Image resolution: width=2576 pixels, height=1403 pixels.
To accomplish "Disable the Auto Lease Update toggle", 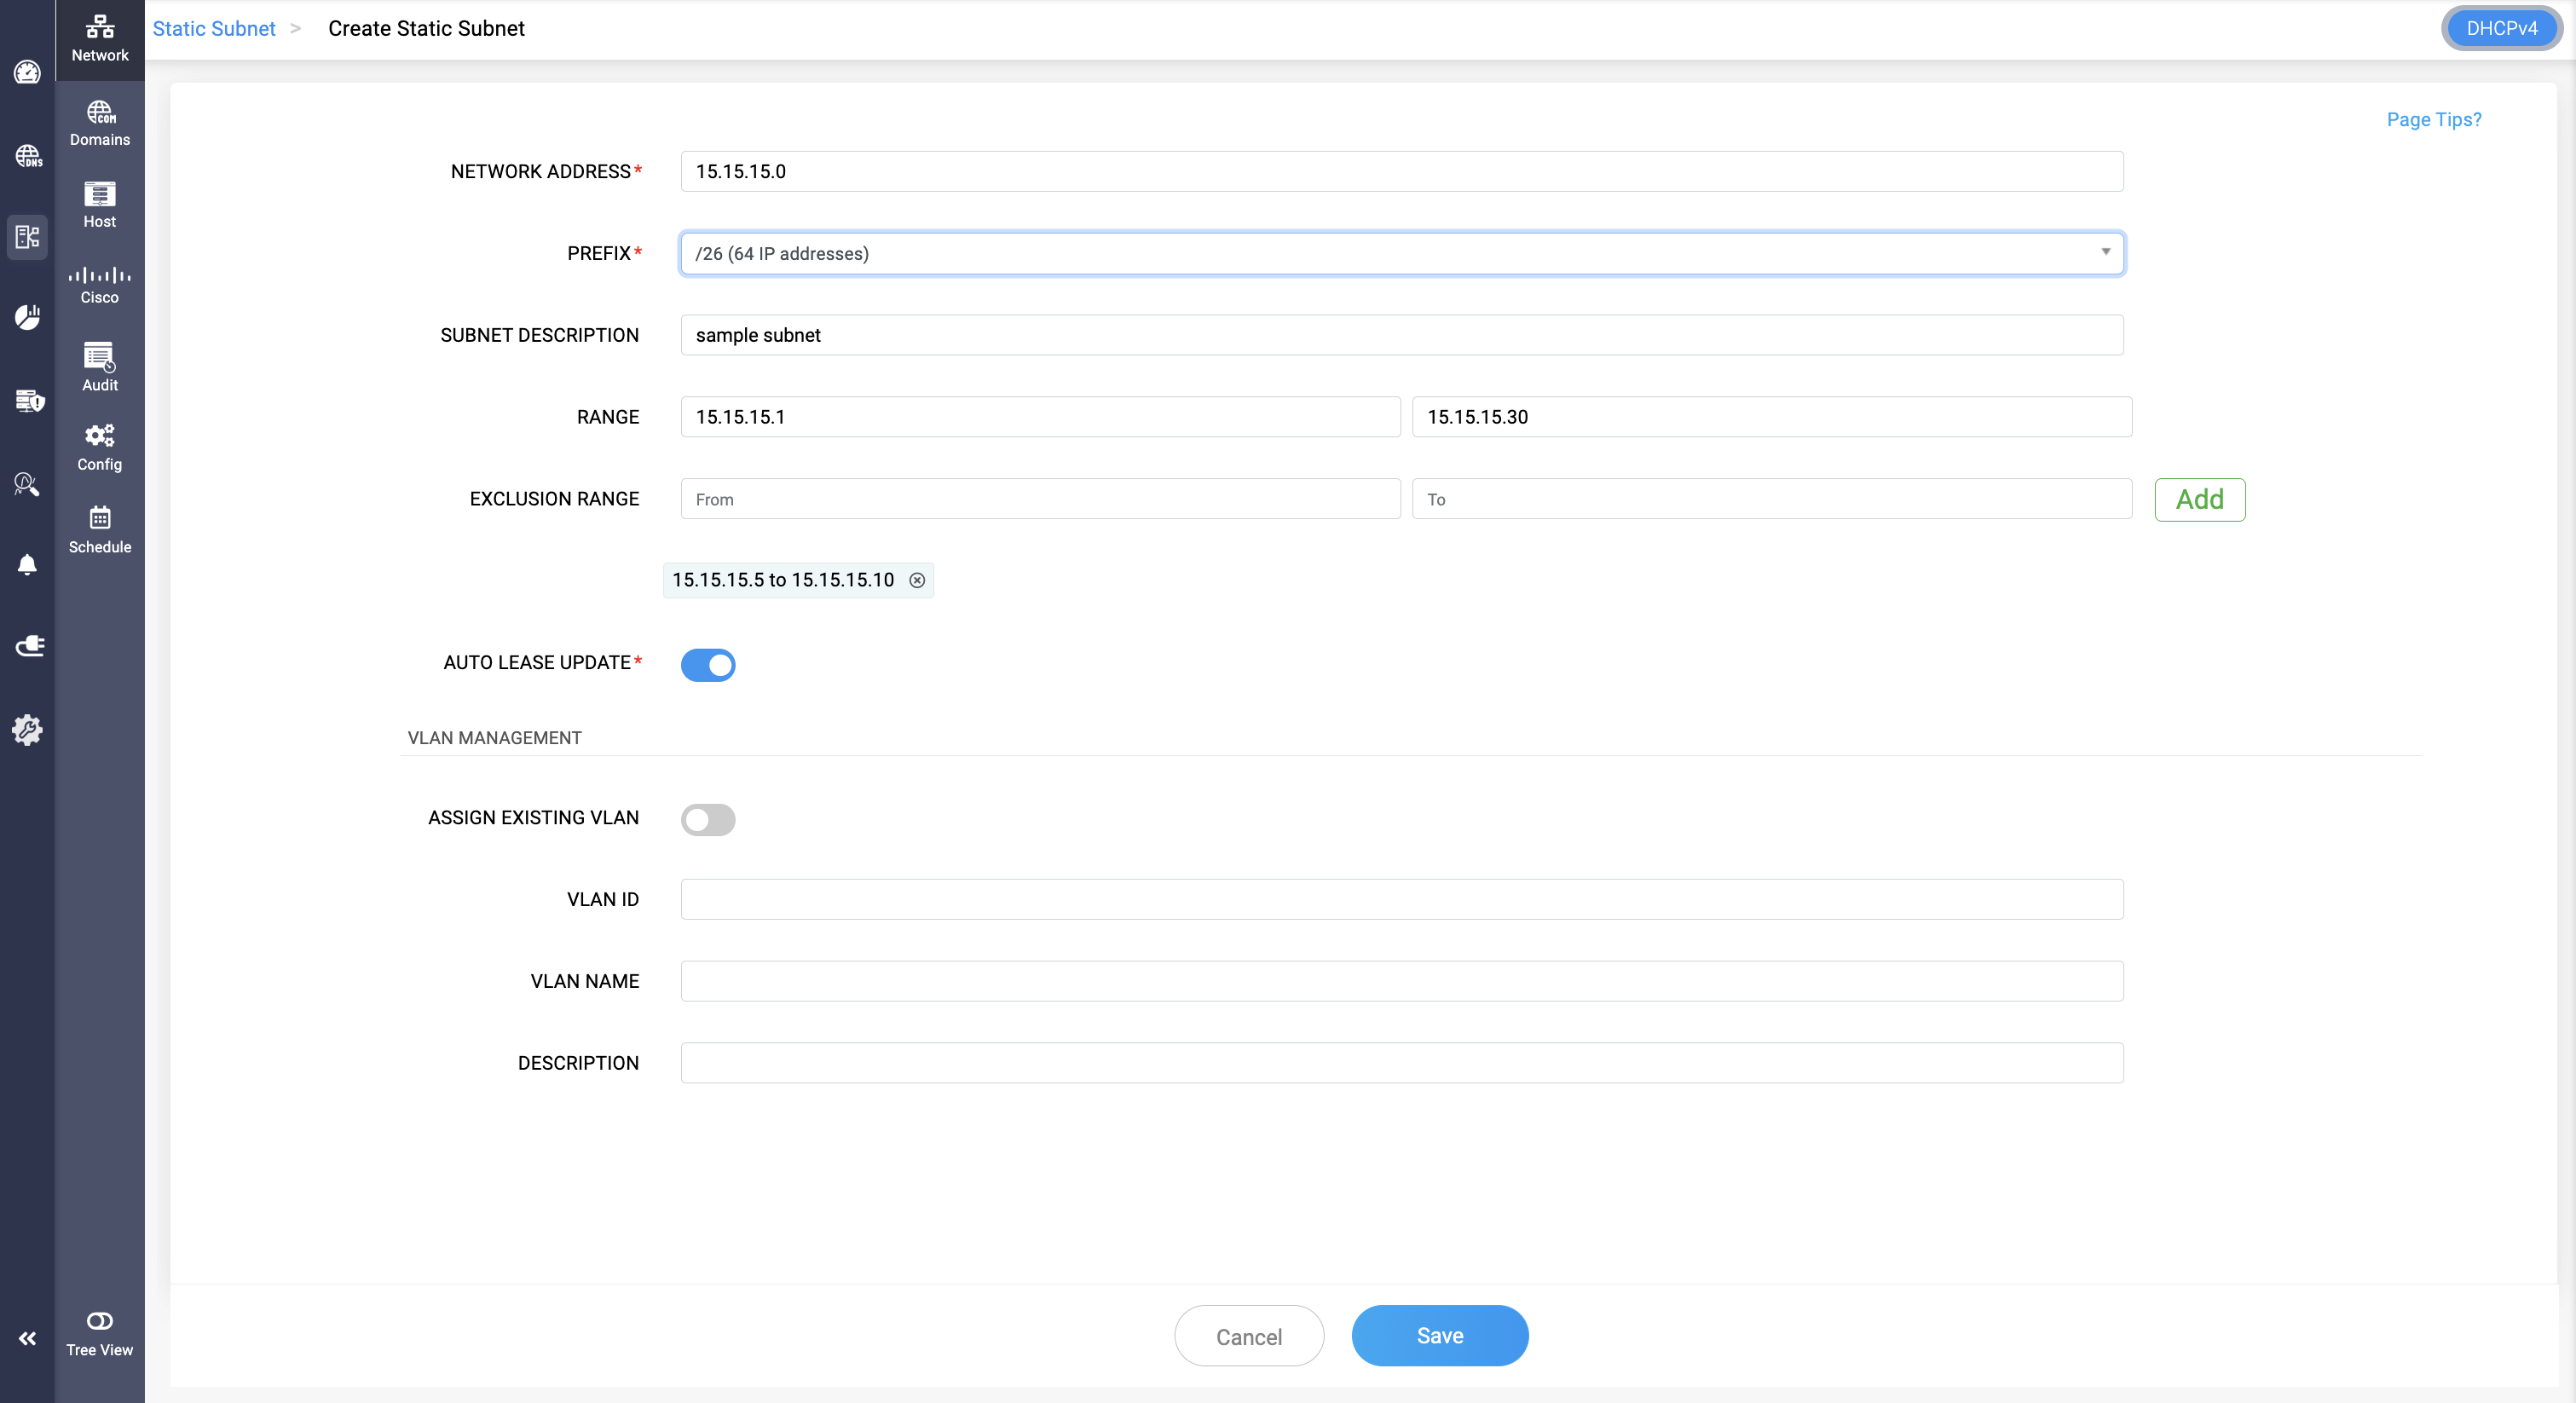I will pos(708,664).
